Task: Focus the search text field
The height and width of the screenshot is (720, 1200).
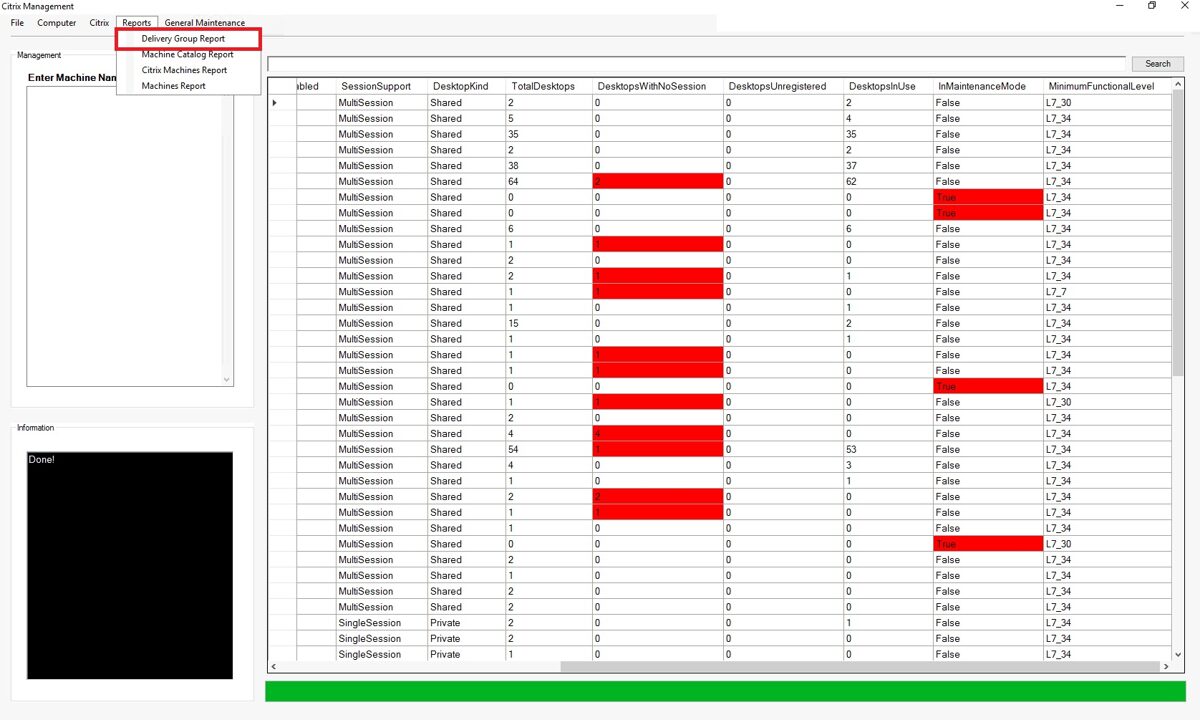Action: click(696, 64)
